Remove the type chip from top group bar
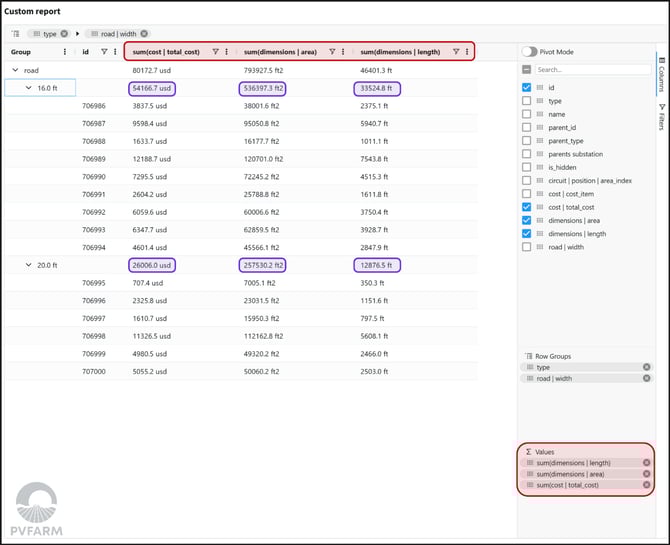670x545 pixels. tap(65, 34)
